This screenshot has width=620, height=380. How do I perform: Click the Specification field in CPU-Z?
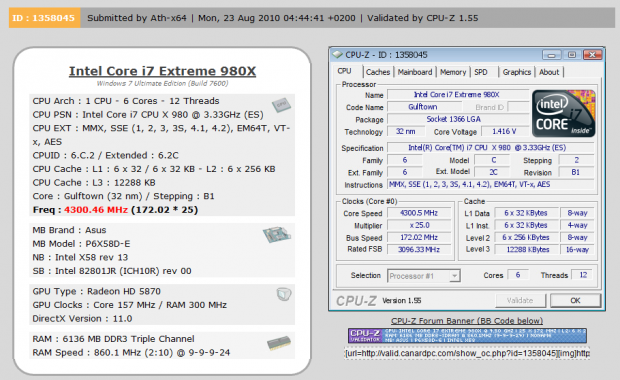pyautogui.click(x=490, y=147)
